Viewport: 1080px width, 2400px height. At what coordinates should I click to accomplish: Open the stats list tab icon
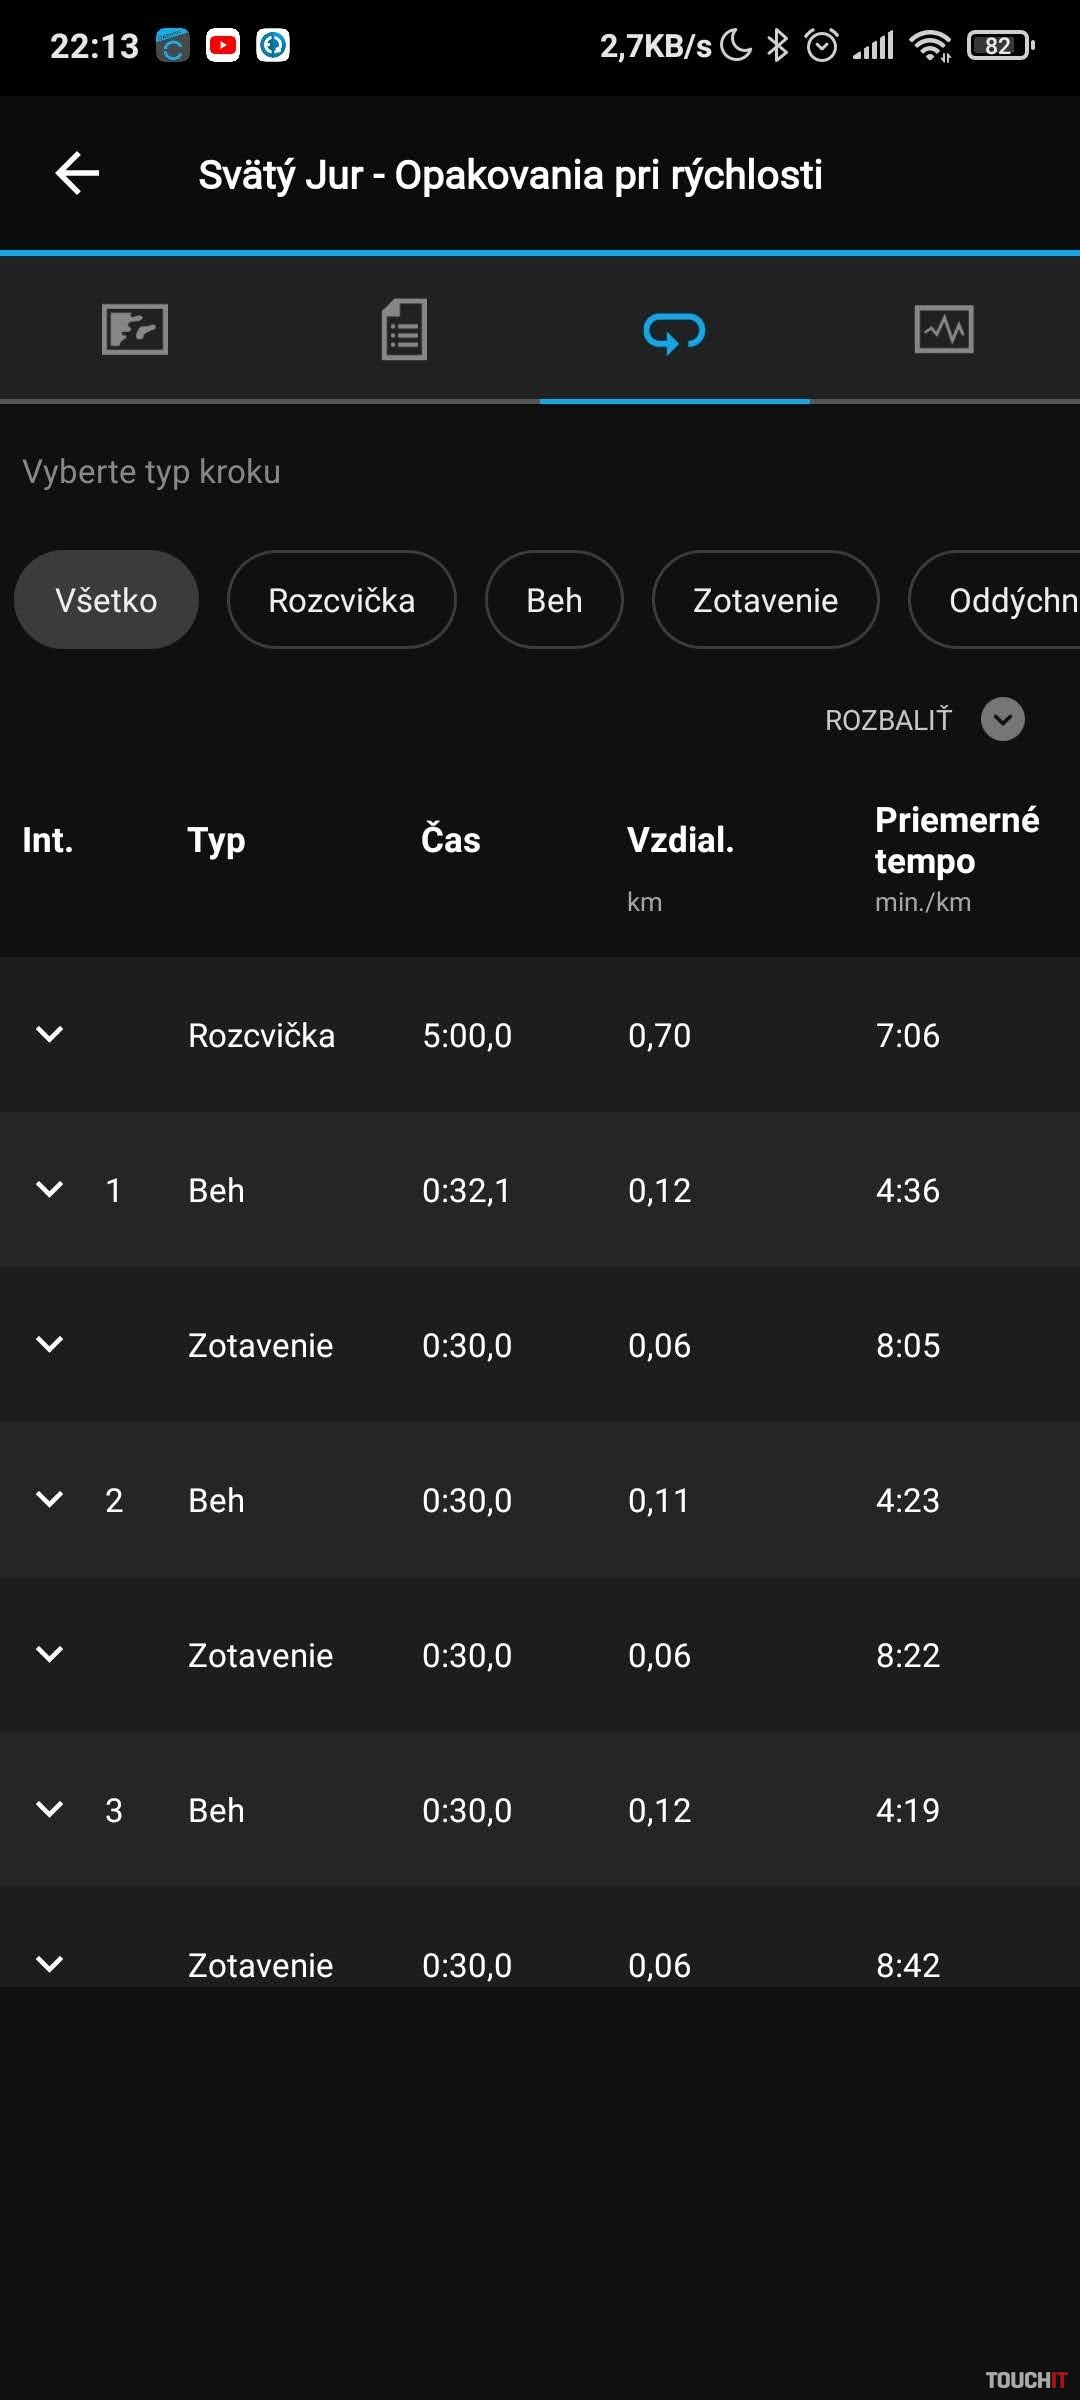(404, 329)
